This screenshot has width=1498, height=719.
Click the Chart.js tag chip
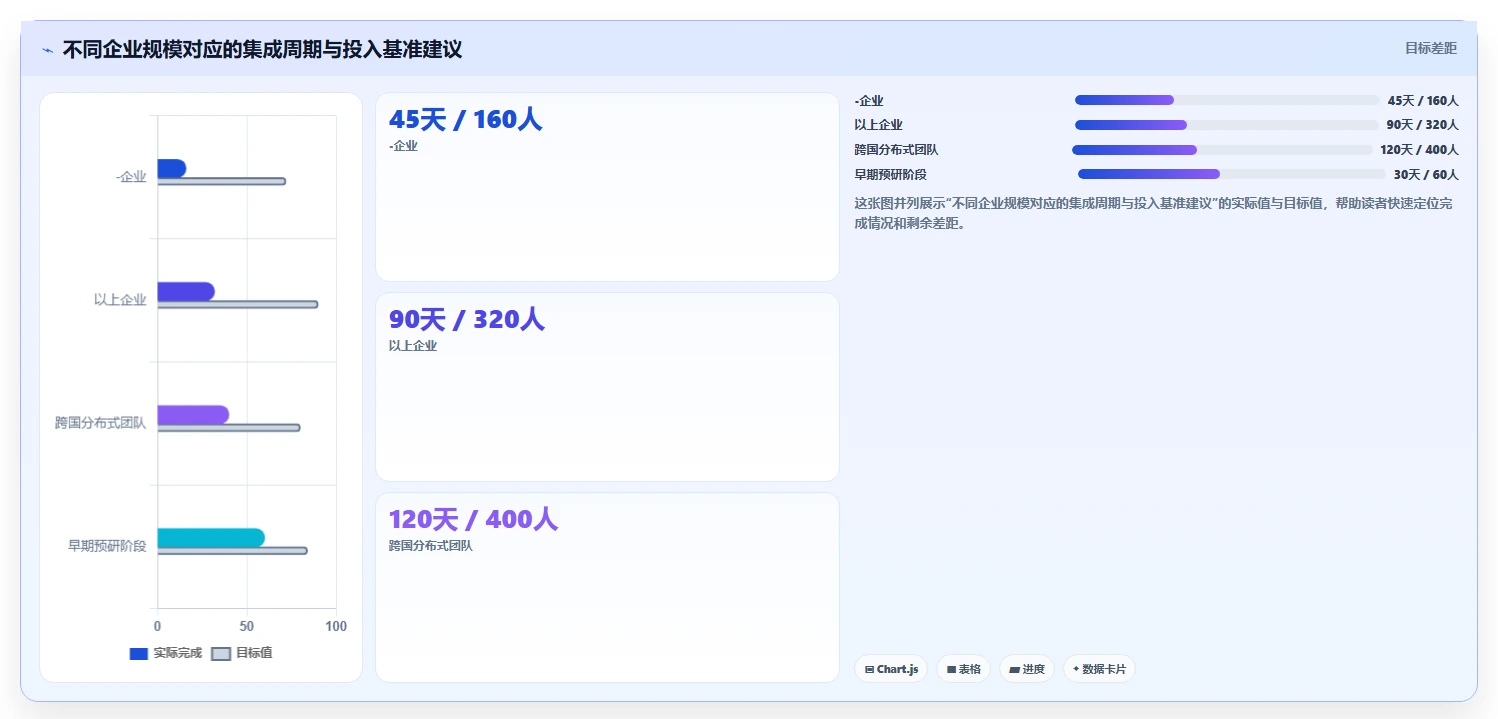(891, 669)
